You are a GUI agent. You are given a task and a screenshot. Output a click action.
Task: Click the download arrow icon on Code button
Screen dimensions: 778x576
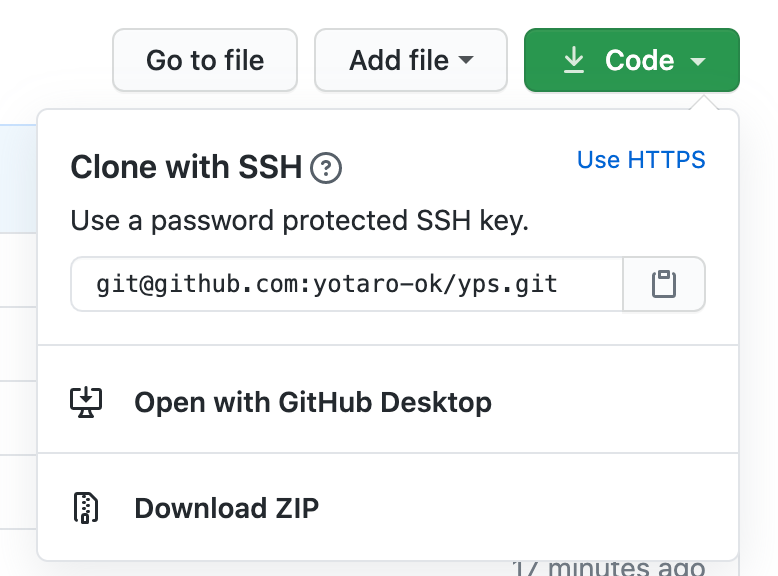(x=573, y=61)
